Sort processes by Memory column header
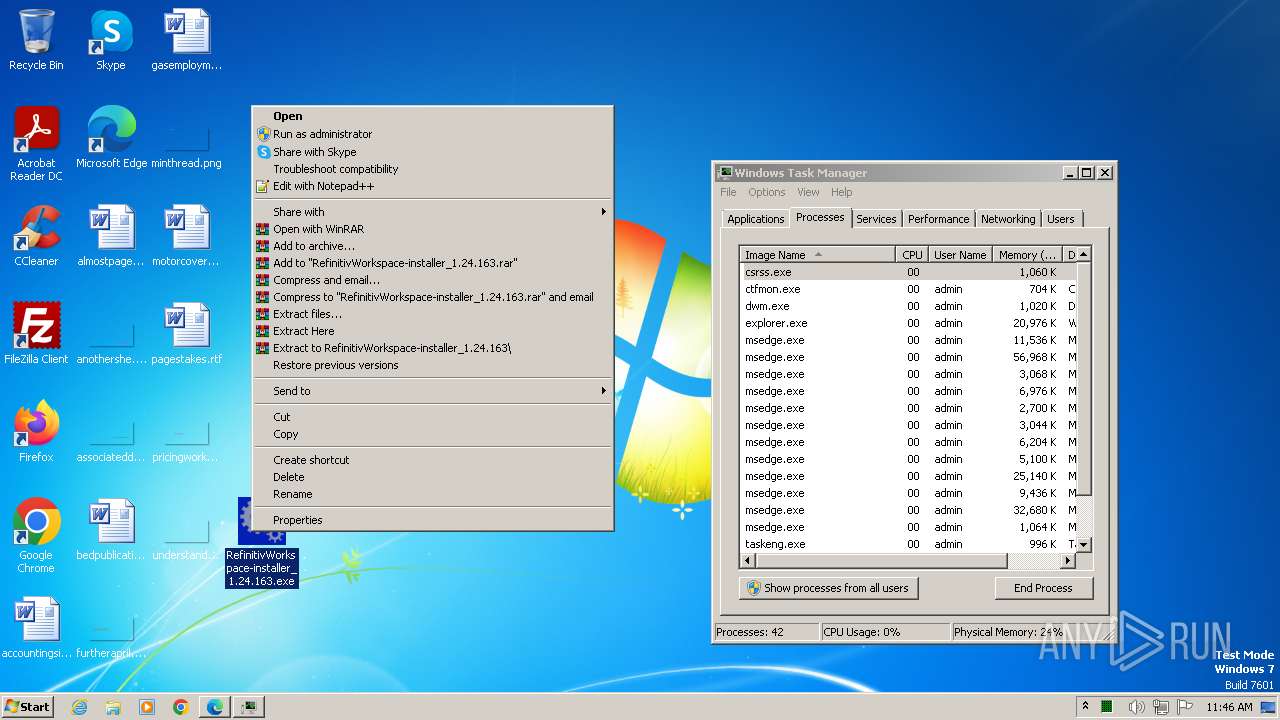Viewport: 1280px width, 720px height. click(x=1027, y=255)
